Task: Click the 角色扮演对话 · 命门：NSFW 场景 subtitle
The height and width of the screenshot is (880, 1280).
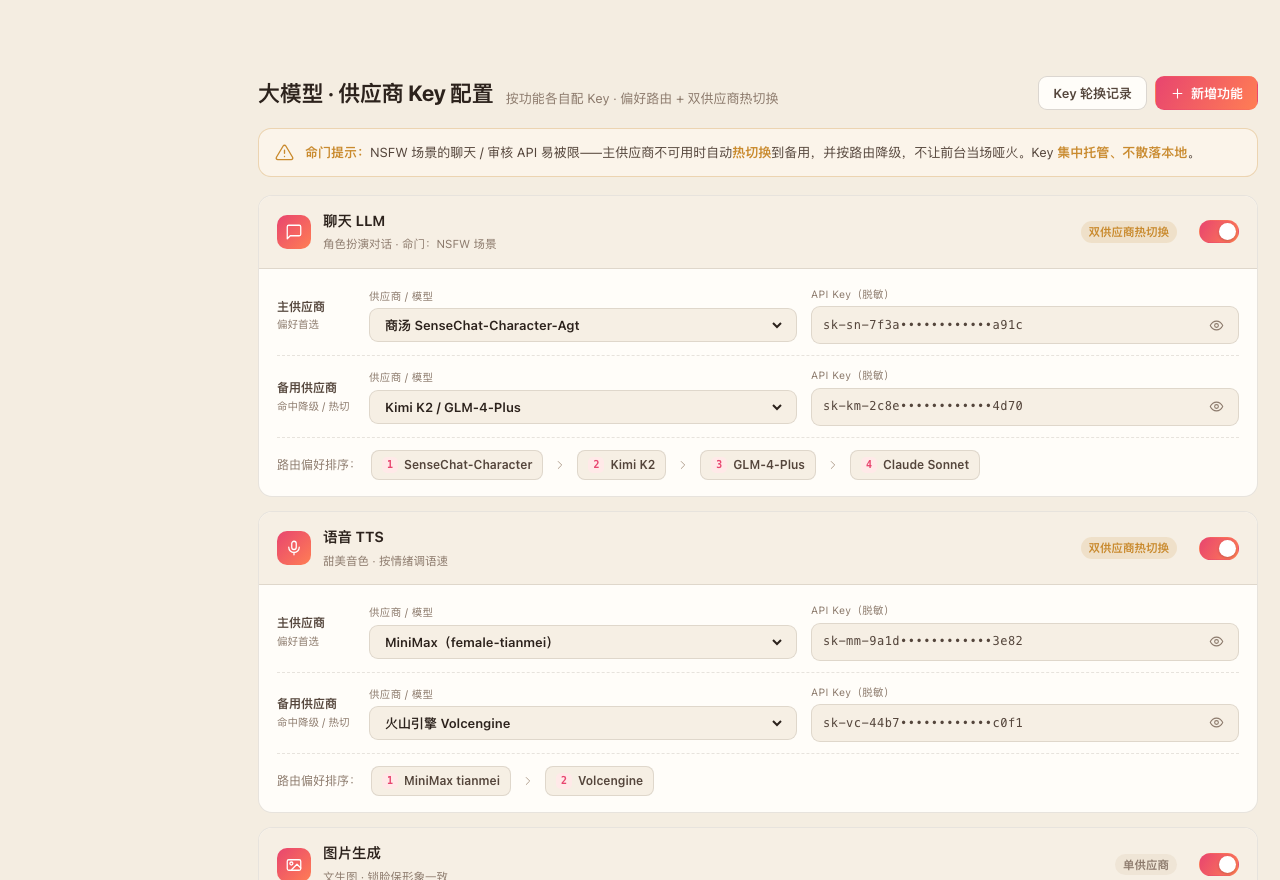Action: click(410, 244)
